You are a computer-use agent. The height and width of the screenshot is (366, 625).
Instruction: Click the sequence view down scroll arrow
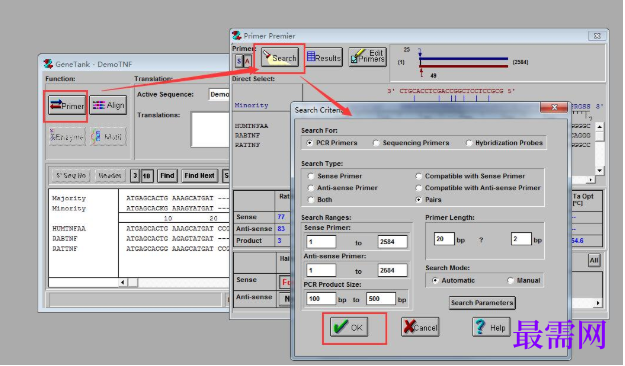[x=599, y=171]
